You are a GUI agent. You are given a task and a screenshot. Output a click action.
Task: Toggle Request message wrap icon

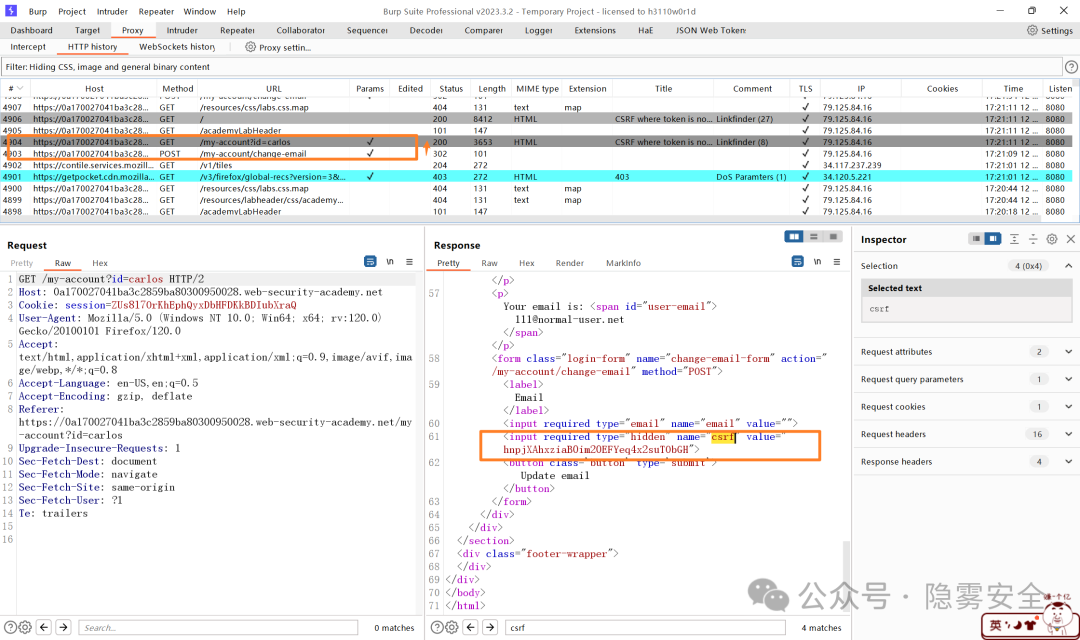[x=370, y=262]
